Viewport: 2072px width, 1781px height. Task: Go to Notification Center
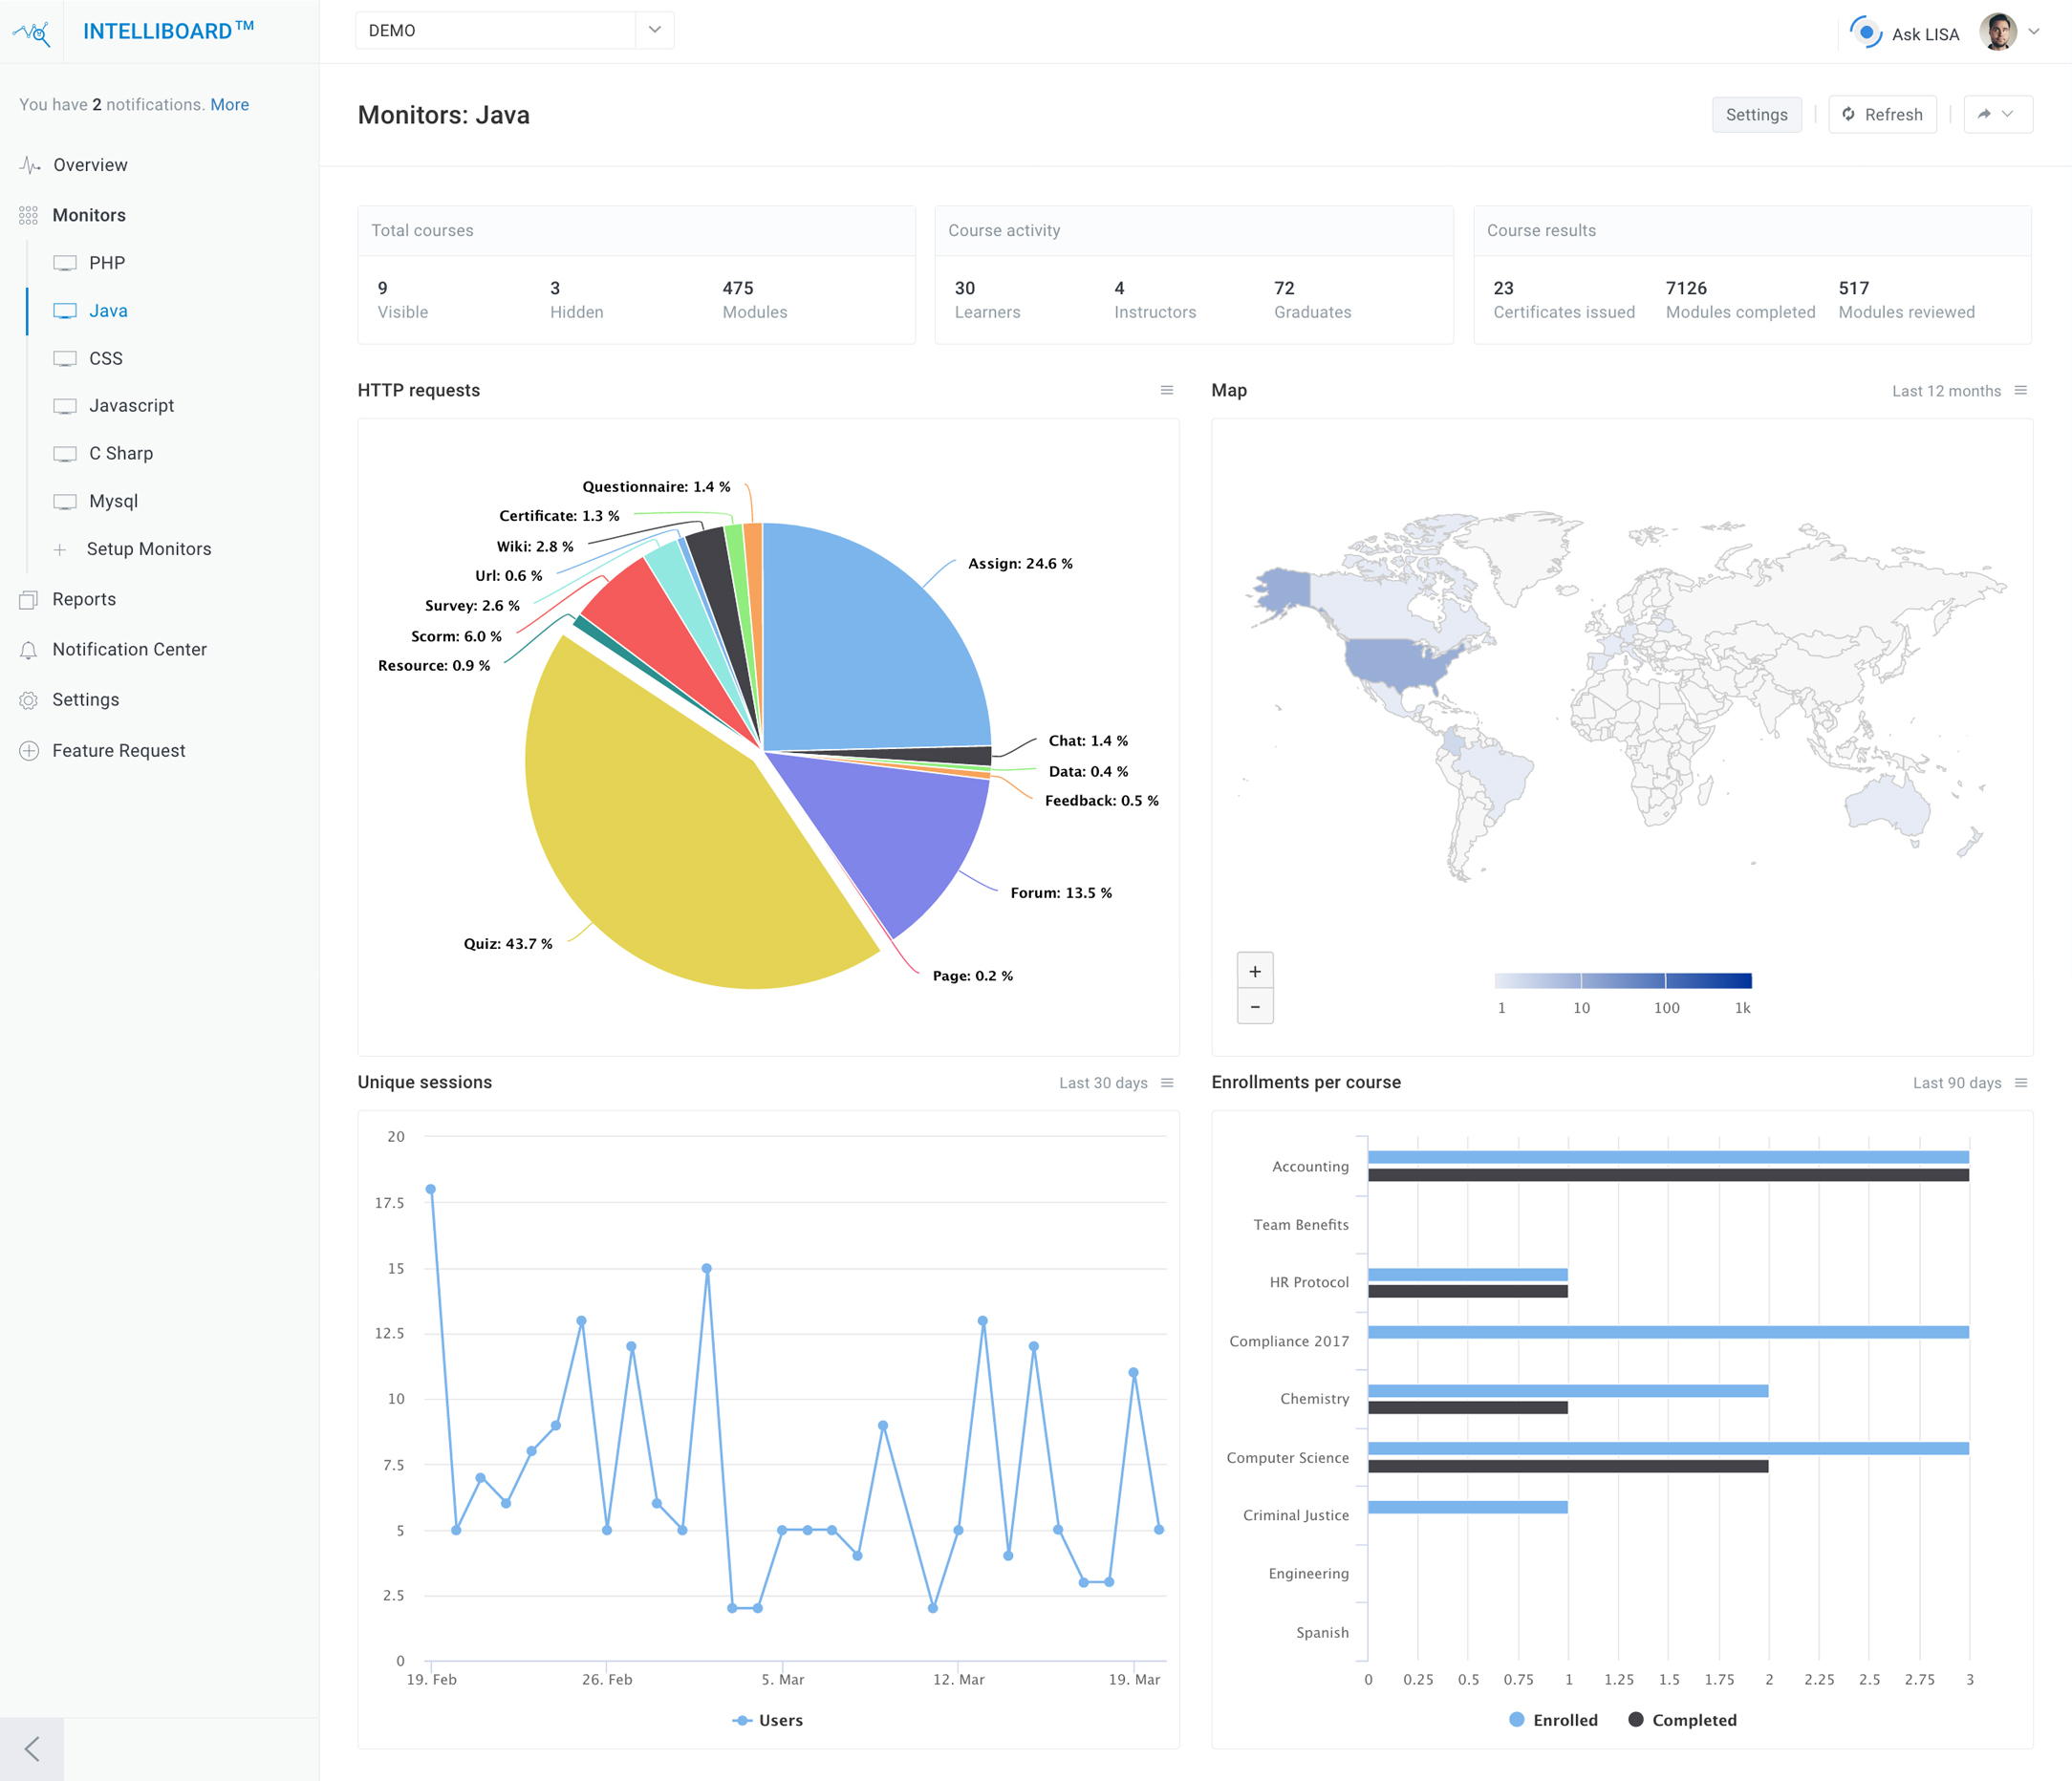click(129, 650)
